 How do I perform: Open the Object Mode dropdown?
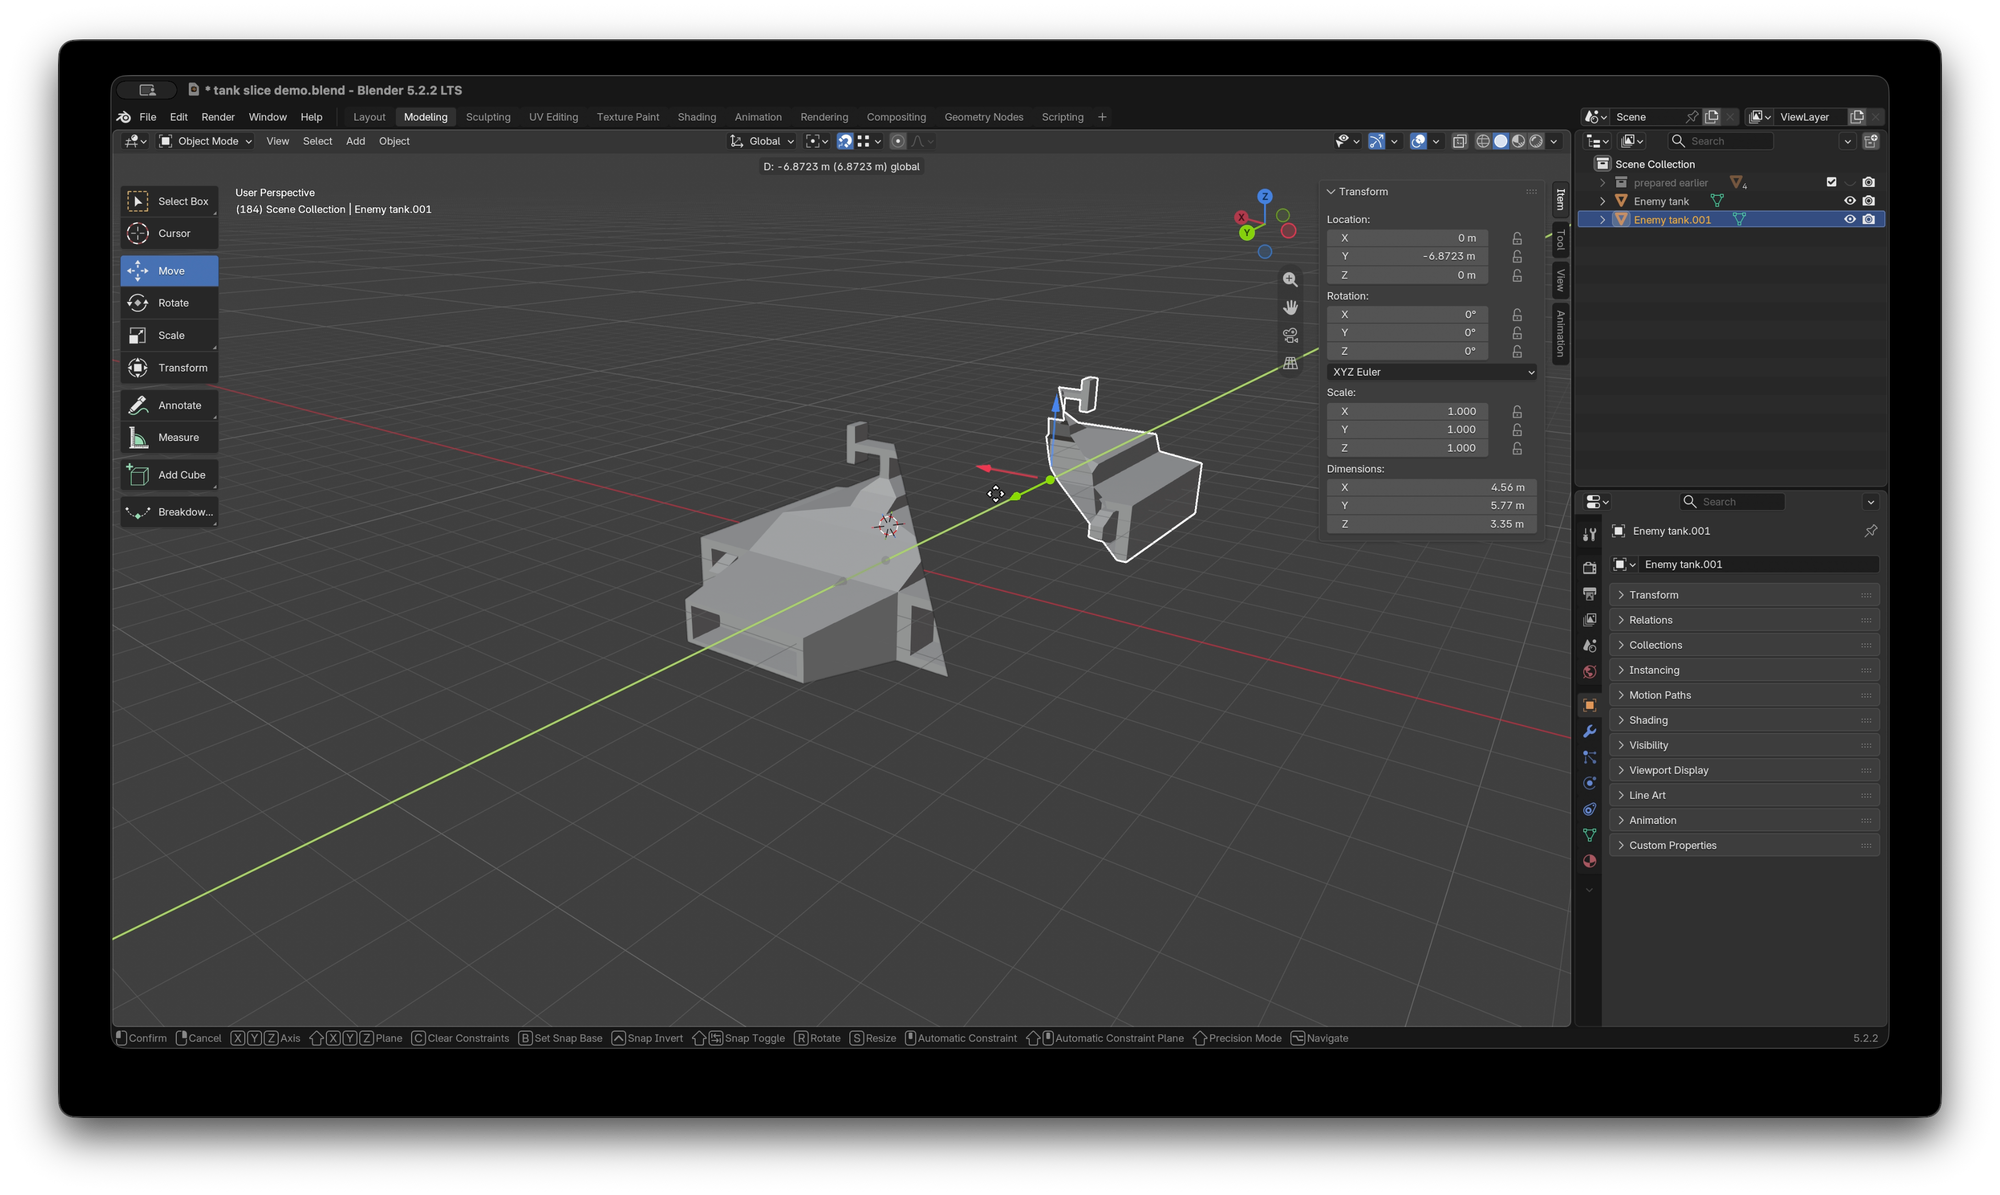[x=206, y=141]
